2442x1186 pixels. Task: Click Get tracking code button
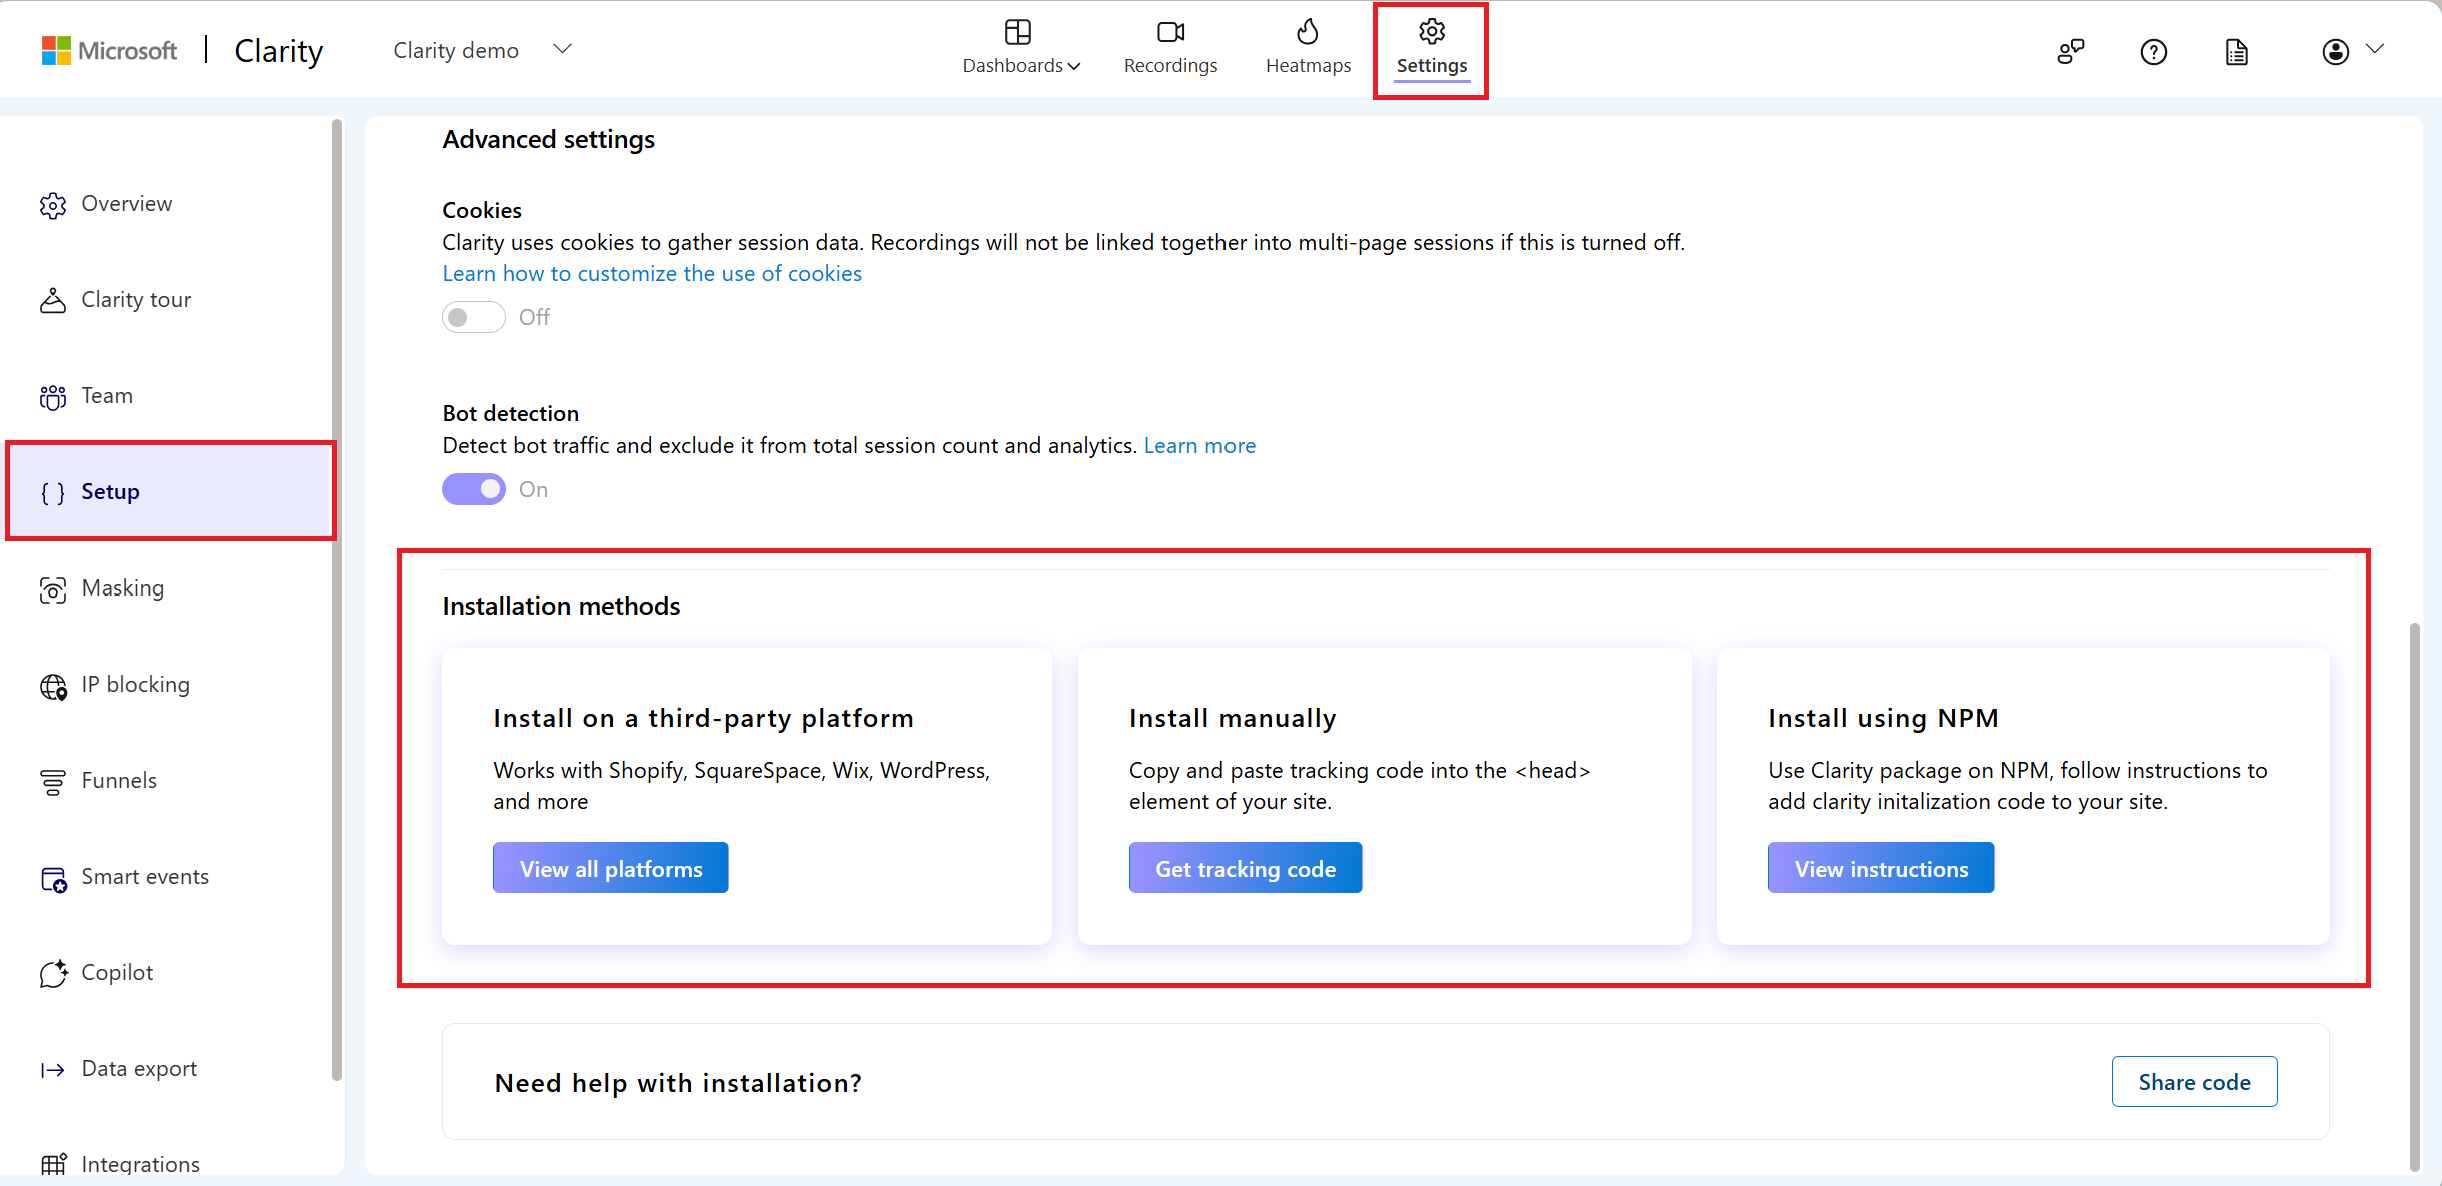point(1246,868)
